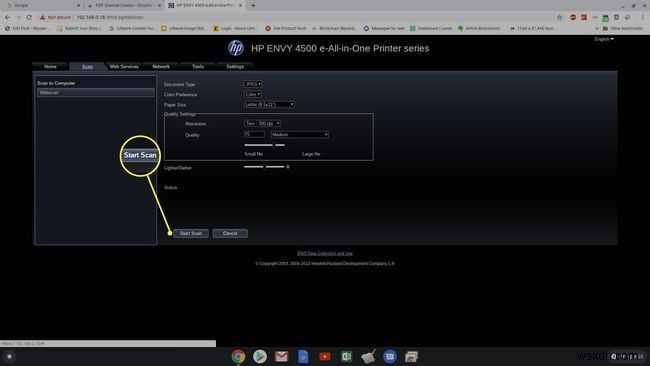Screen dimensions: 650x366
Task: Open the Login - About.com bookmark
Action: [x=235, y=28]
